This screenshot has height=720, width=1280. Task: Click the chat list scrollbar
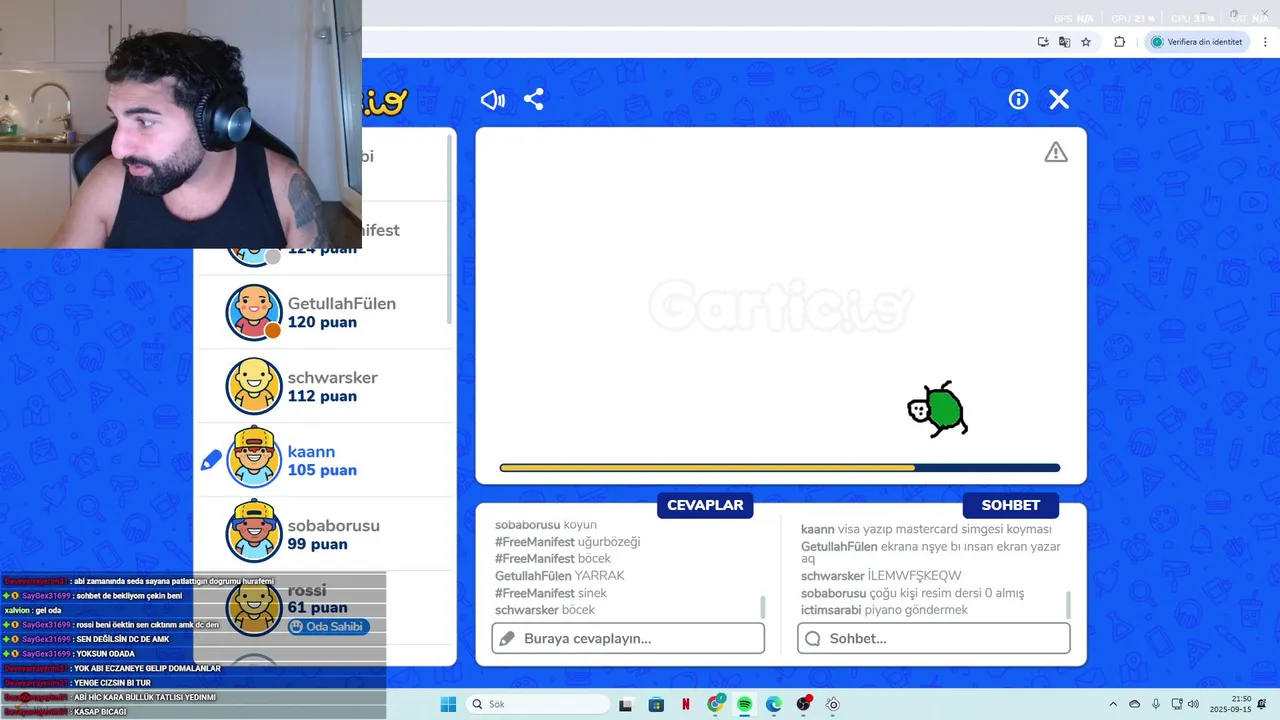[x=1069, y=604]
